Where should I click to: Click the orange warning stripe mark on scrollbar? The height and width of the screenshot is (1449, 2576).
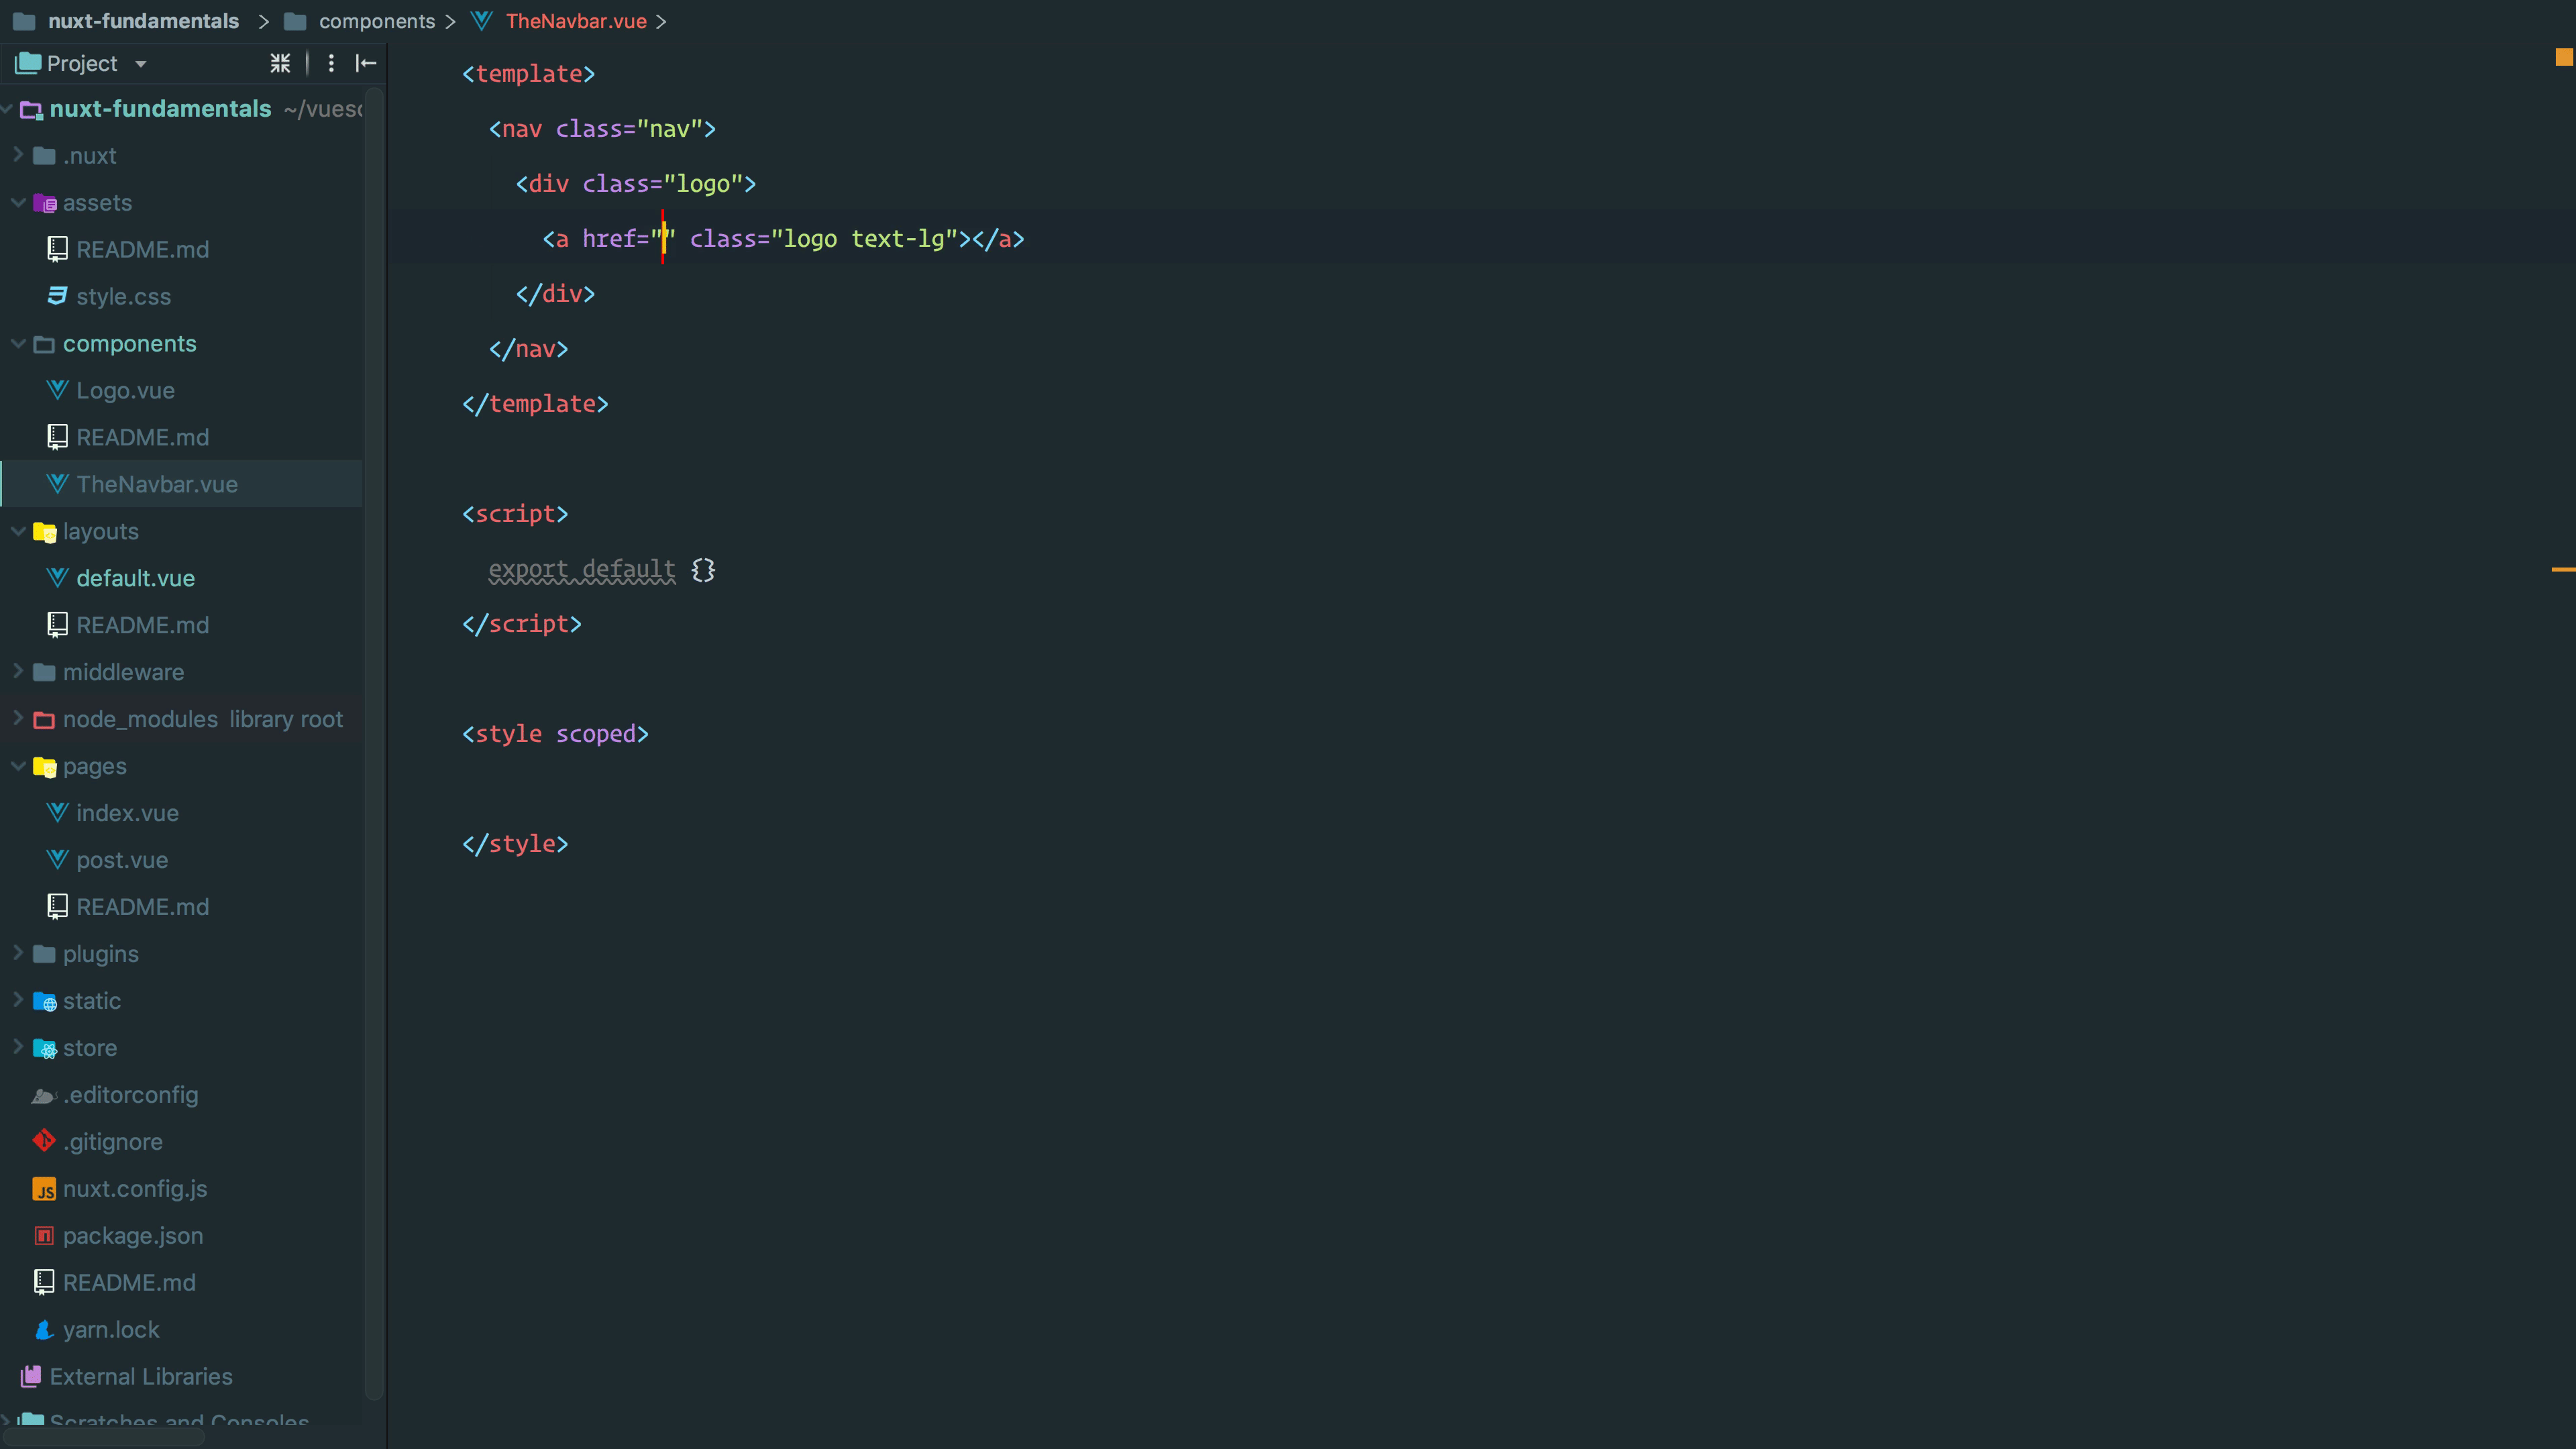click(x=2564, y=569)
